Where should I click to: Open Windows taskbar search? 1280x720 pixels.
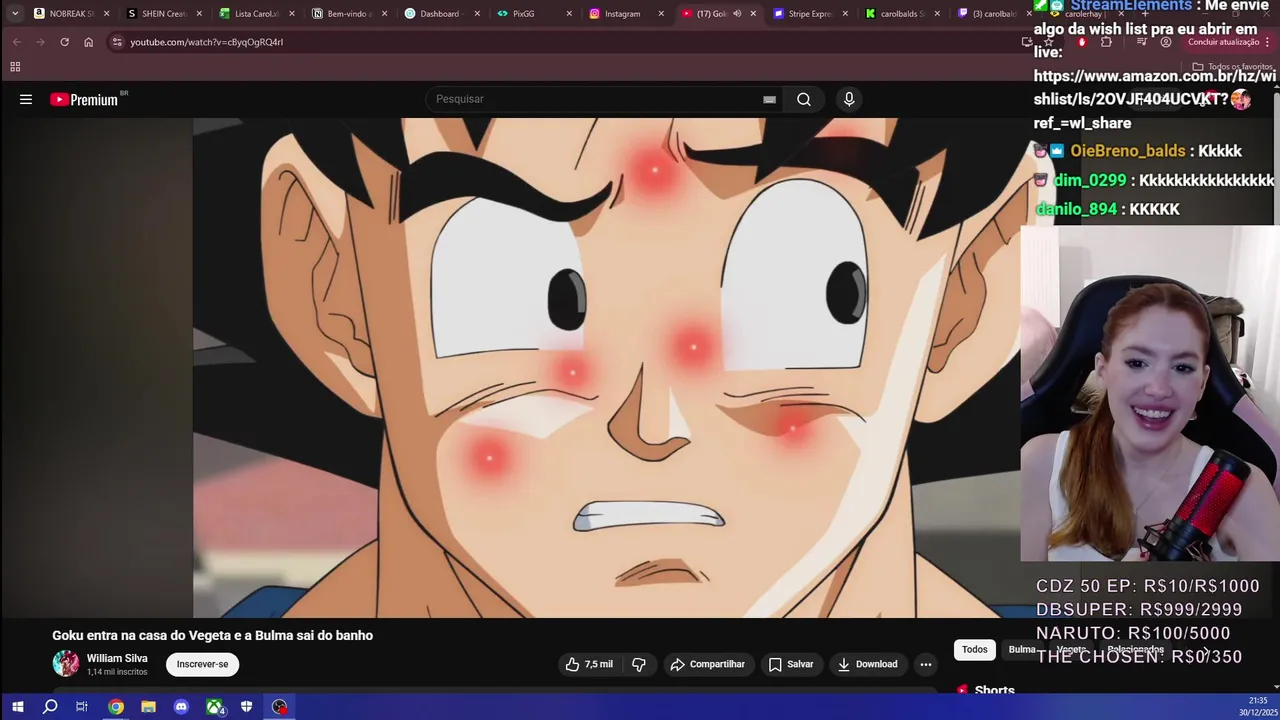pos(50,707)
